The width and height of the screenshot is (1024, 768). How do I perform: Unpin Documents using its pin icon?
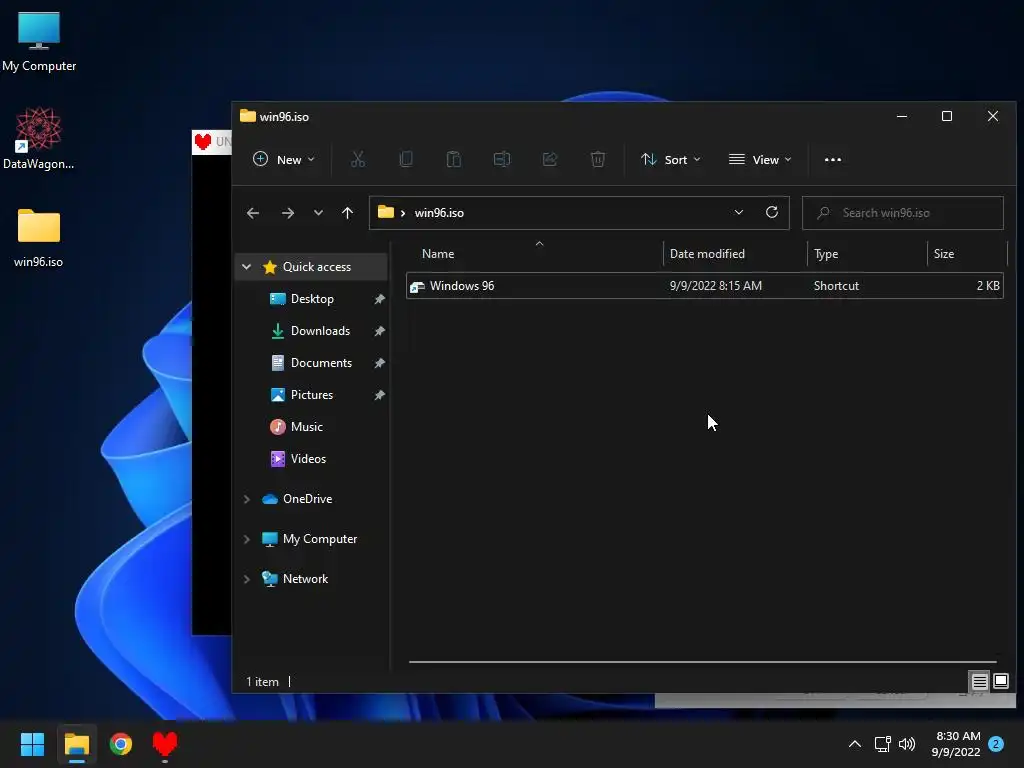pyautogui.click(x=379, y=362)
